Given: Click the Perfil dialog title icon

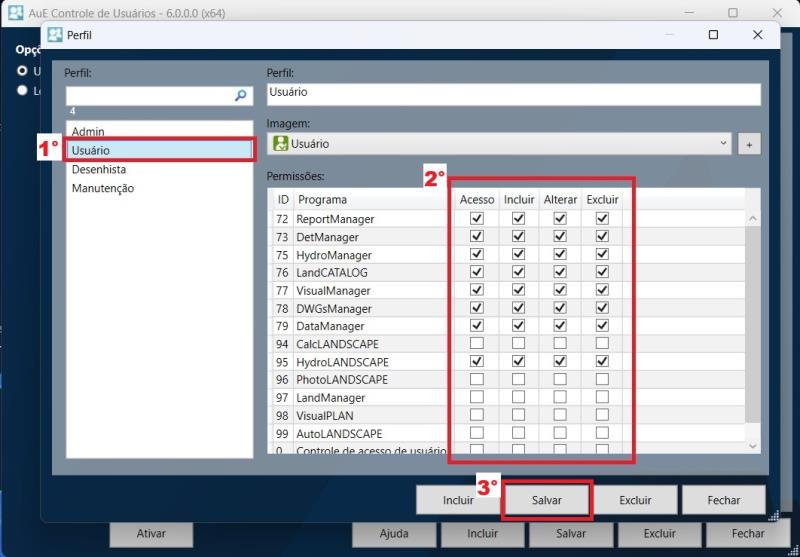Looking at the screenshot, I should tap(55, 34).
